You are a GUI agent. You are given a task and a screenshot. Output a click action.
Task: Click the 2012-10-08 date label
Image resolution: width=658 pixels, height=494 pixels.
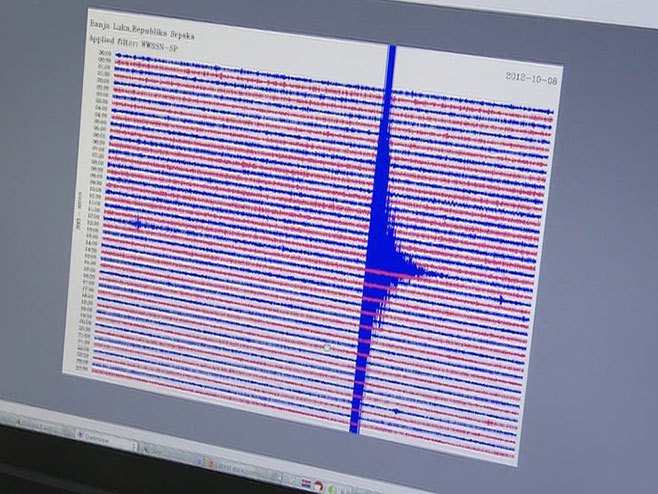point(528,77)
